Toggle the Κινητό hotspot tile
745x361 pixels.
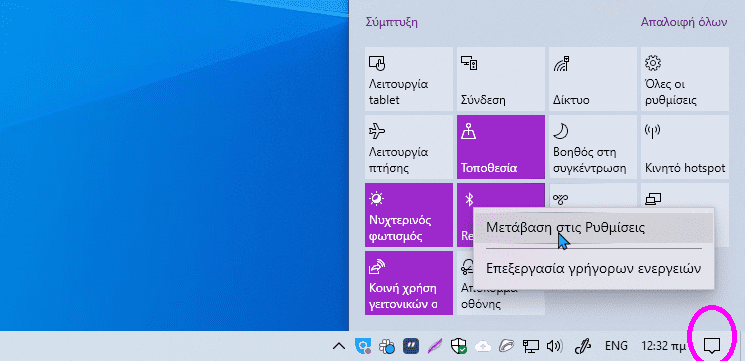(685, 147)
